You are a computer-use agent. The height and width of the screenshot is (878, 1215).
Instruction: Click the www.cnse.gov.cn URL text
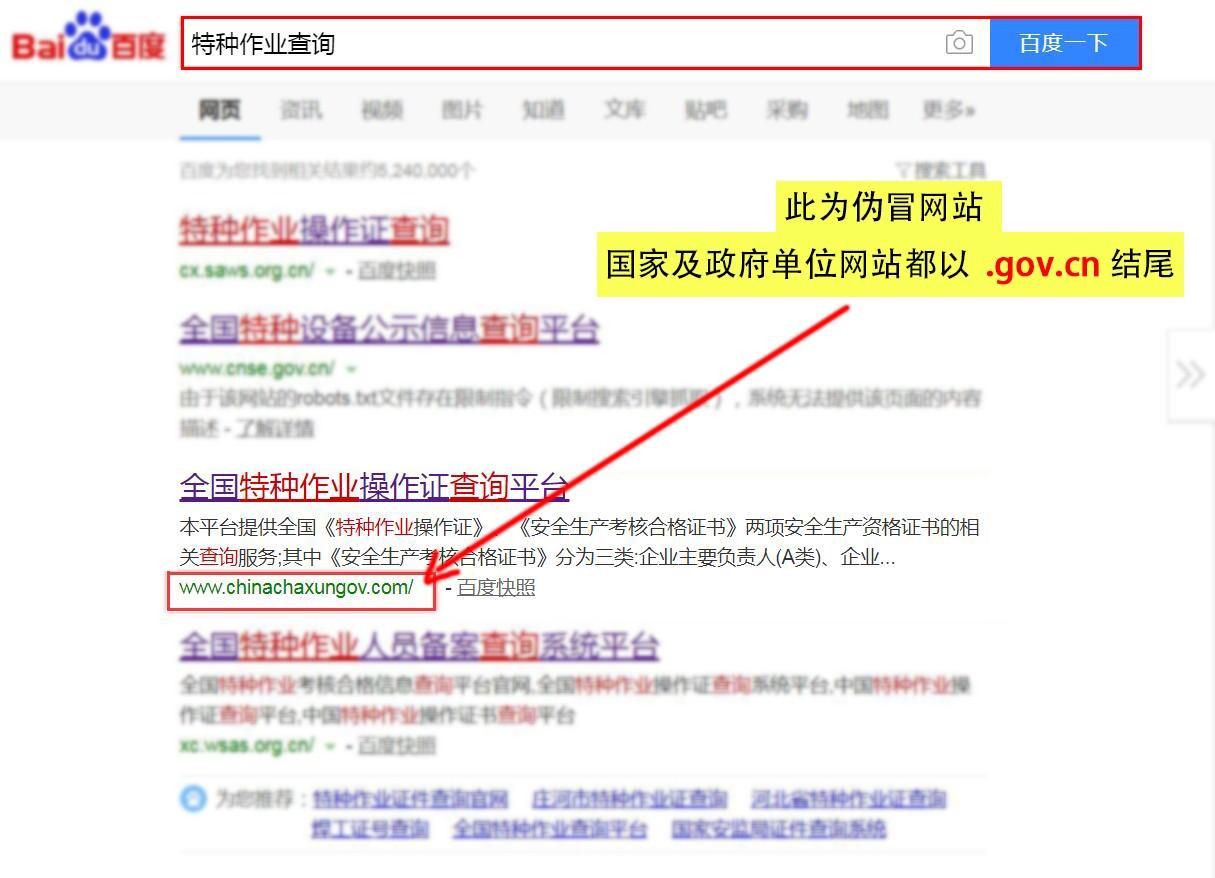tap(257, 369)
